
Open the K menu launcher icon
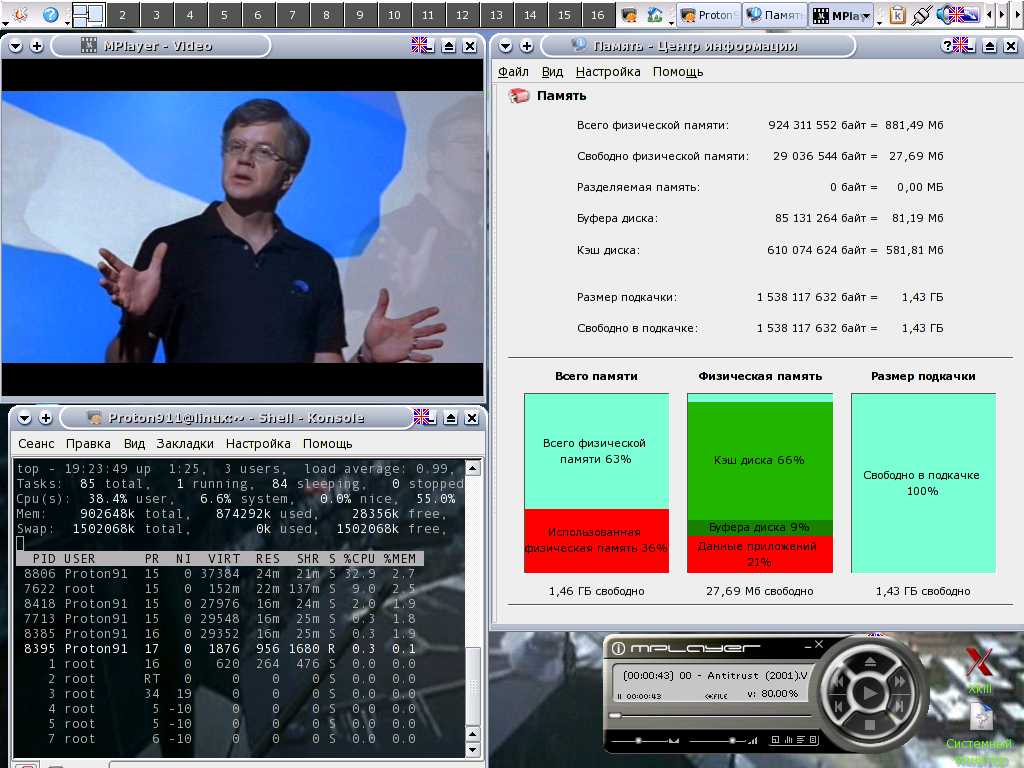20,14
